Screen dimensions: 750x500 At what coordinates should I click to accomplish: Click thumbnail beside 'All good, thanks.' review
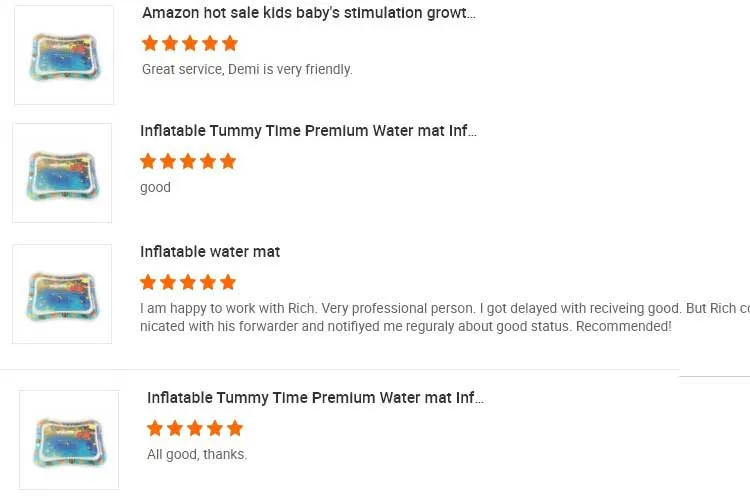tap(69, 440)
